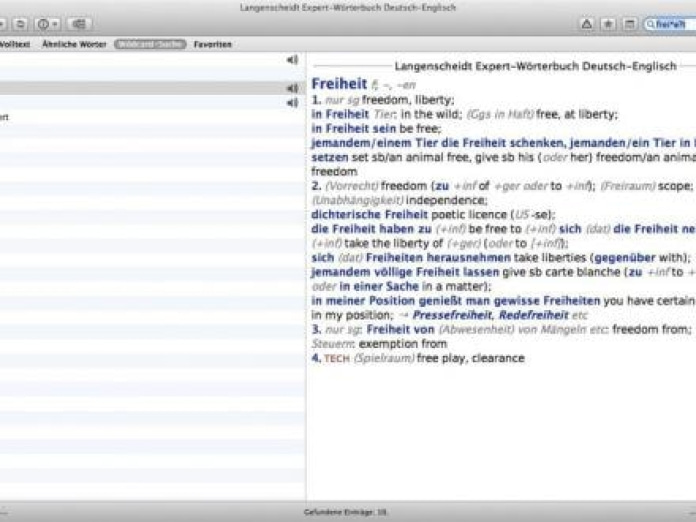This screenshot has height=522, width=696.
Task: Open the Favoriten tab
Action: click(x=213, y=44)
